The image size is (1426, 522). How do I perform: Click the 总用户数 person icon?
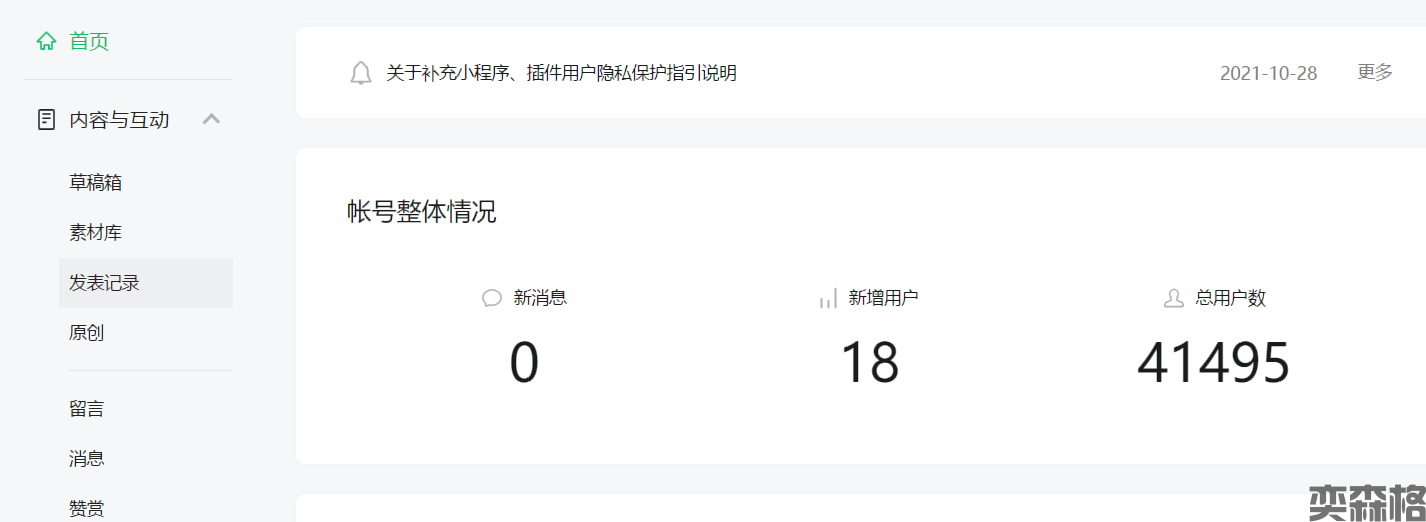click(x=1174, y=298)
